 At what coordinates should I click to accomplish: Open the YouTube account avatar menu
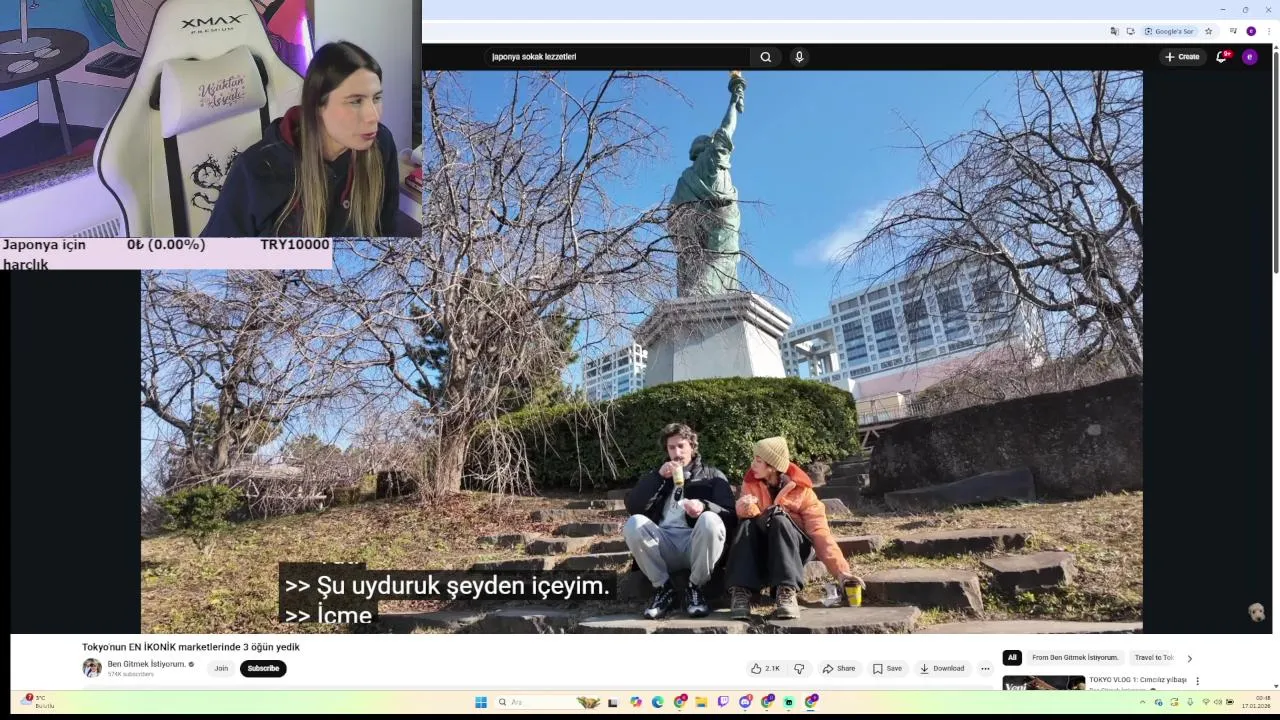pyautogui.click(x=1249, y=57)
